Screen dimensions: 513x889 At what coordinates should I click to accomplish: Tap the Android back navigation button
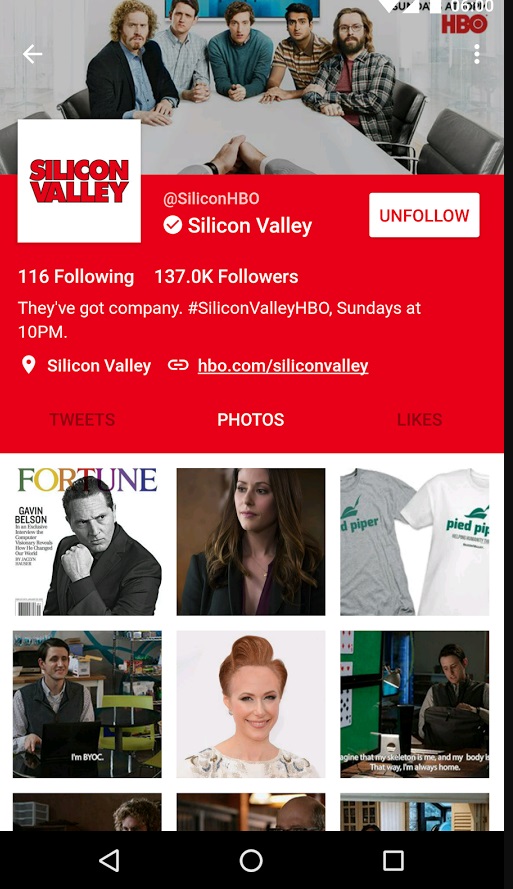coord(109,860)
